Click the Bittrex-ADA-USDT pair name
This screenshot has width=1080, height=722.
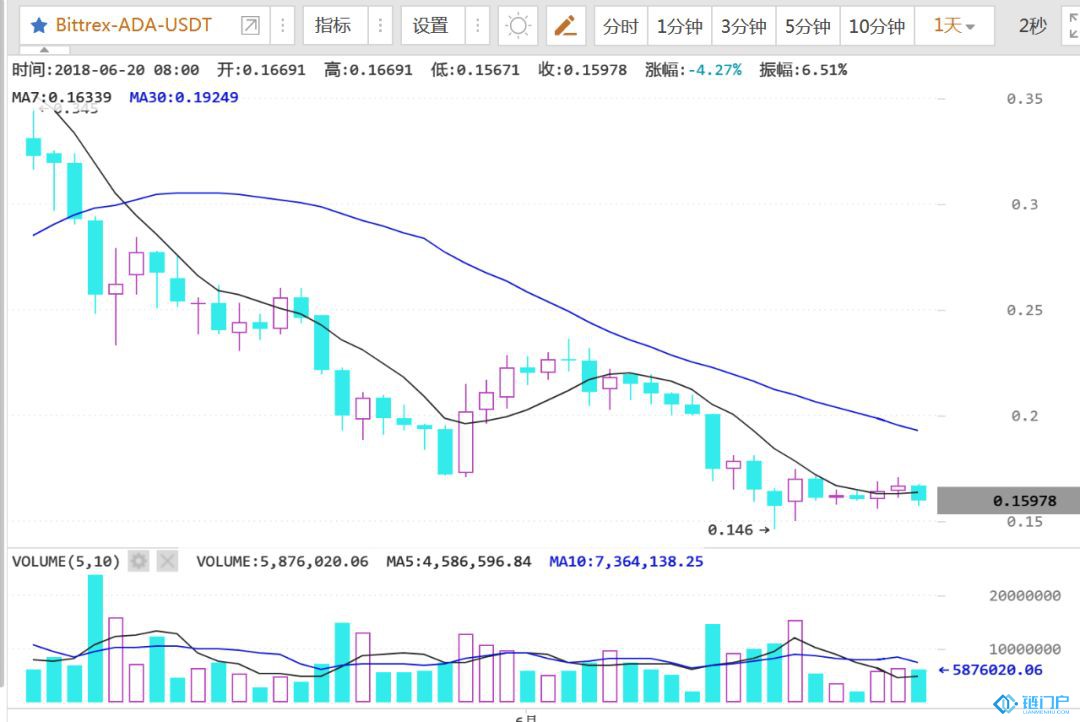pyautogui.click(x=134, y=25)
